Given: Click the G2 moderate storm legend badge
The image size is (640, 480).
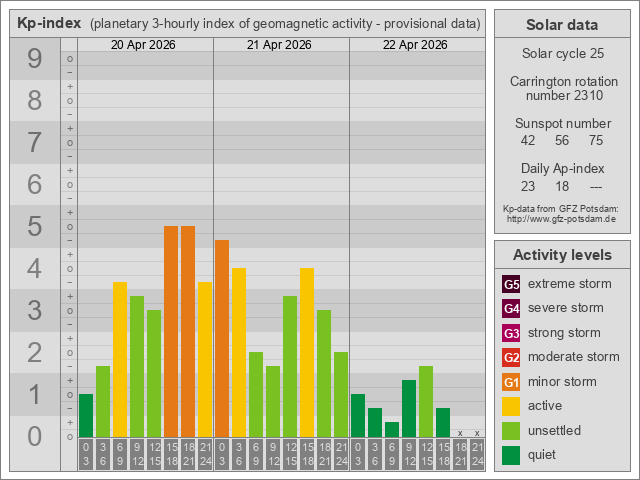Looking at the screenshot, I should pyautogui.click(x=511, y=357).
